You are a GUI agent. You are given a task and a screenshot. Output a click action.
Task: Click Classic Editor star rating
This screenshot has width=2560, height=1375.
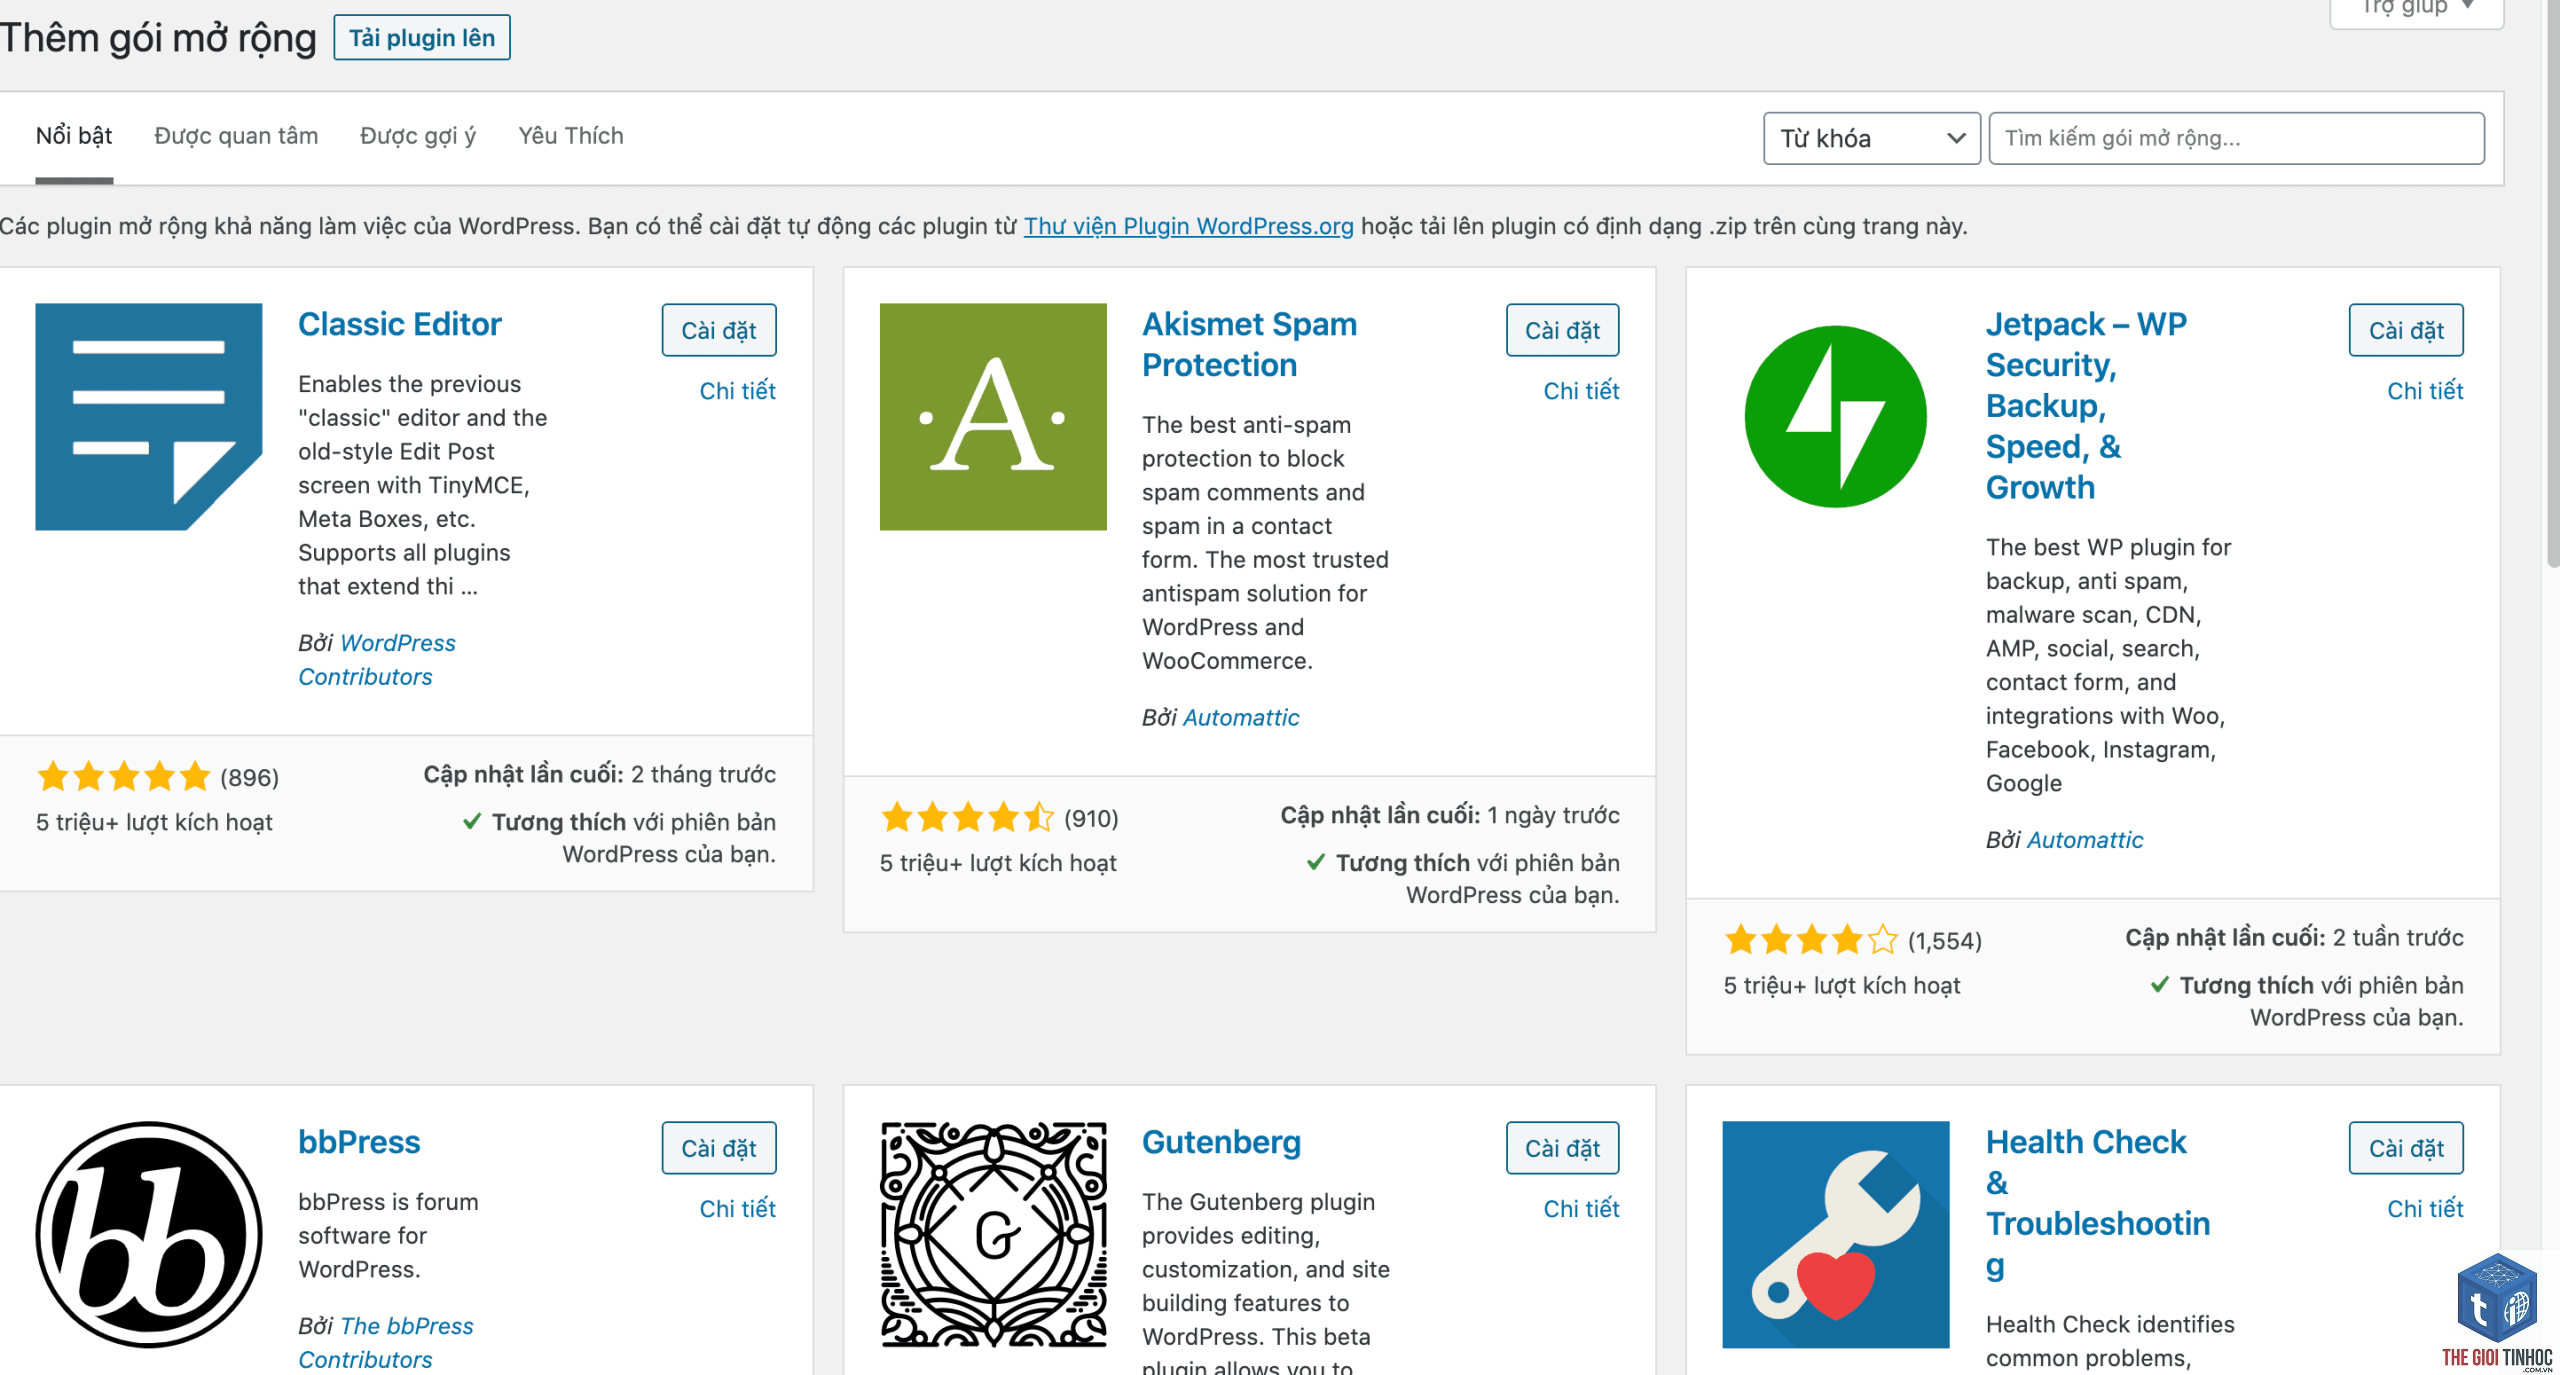pyautogui.click(x=124, y=776)
